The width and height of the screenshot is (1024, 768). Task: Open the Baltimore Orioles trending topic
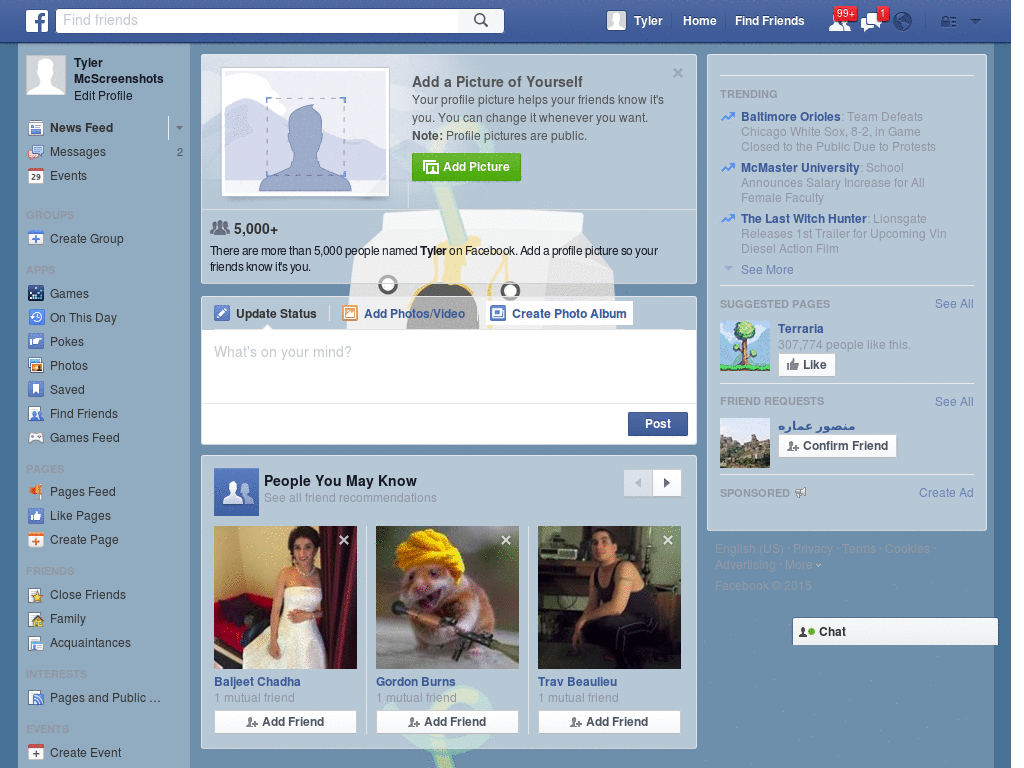(x=790, y=117)
